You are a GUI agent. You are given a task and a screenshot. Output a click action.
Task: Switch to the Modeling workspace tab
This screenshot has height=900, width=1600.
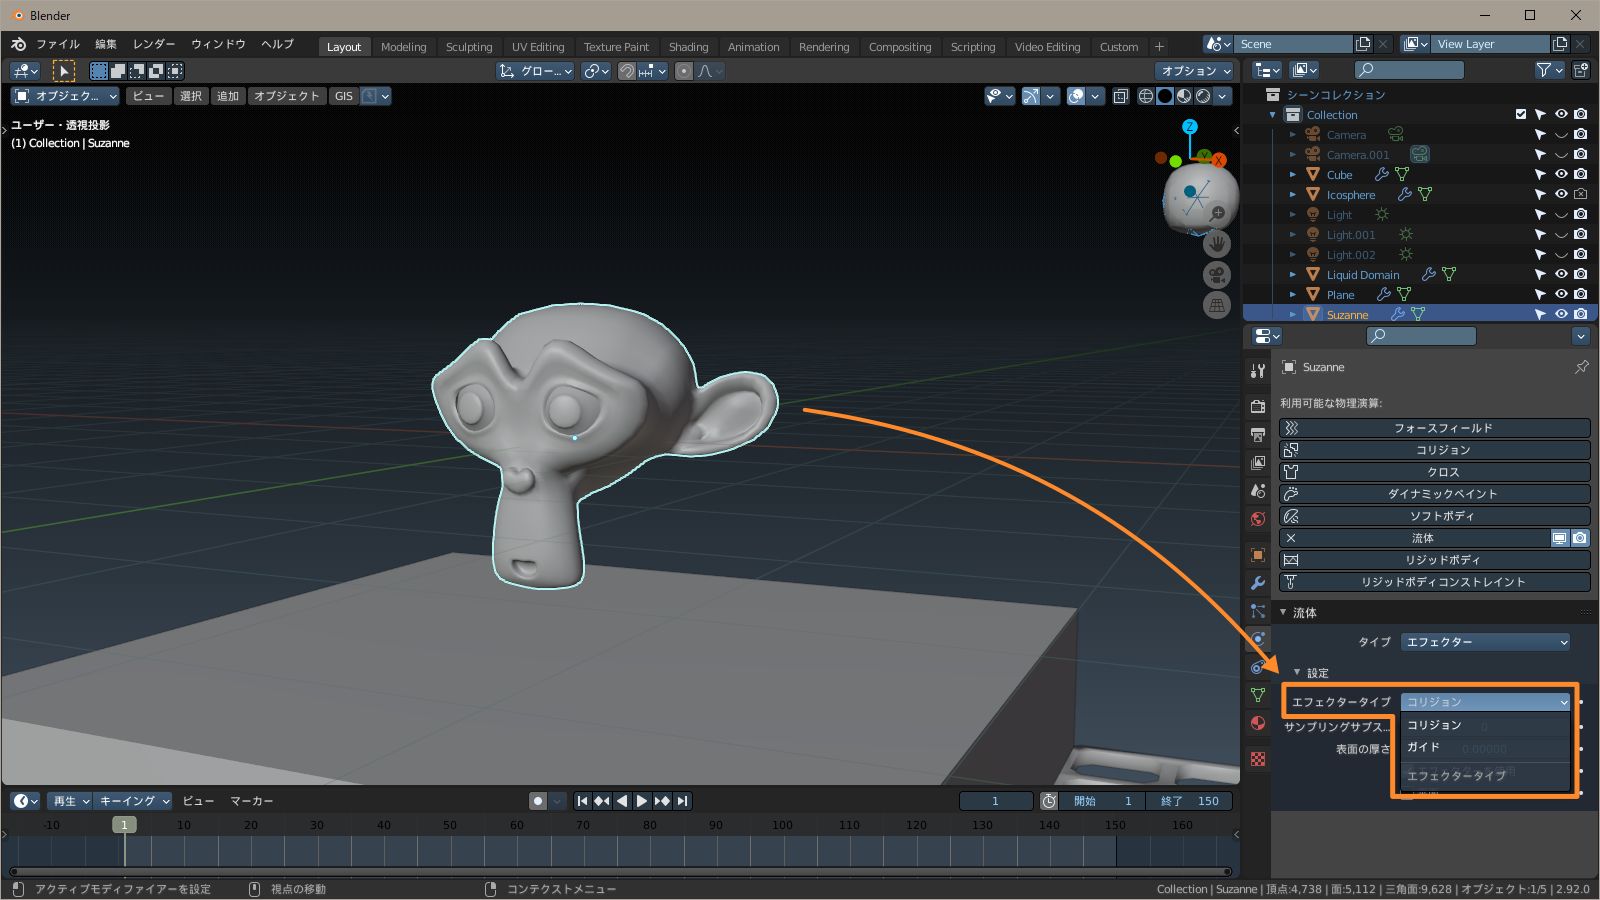pyautogui.click(x=403, y=47)
